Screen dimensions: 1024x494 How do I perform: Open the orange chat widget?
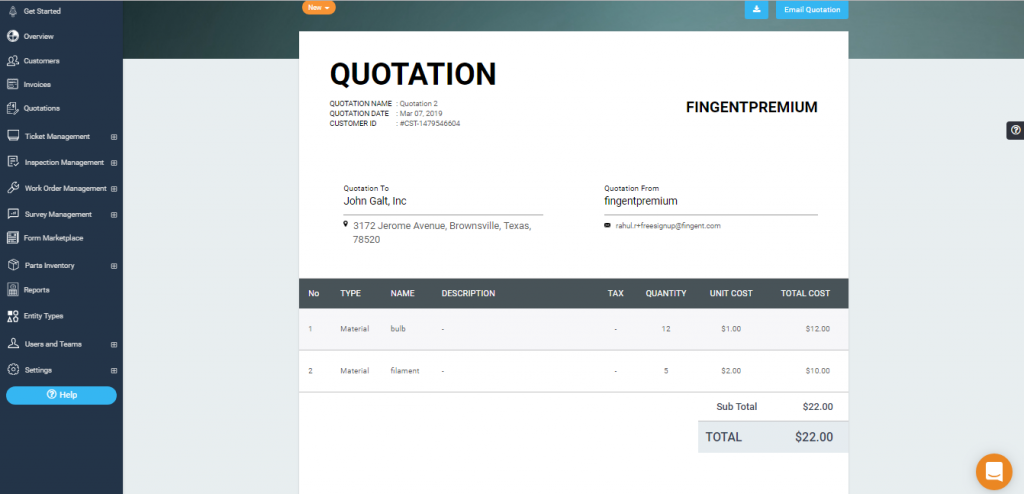pos(994,472)
